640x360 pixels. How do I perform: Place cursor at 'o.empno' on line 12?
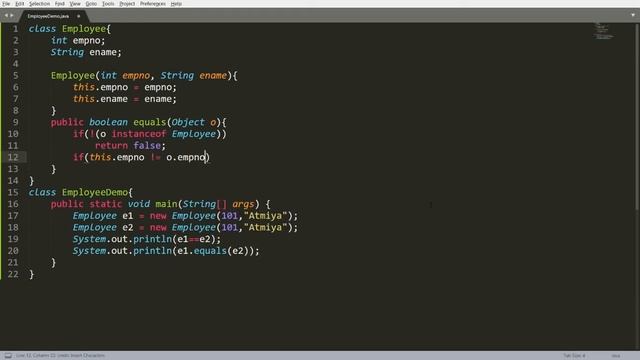(x=186, y=158)
